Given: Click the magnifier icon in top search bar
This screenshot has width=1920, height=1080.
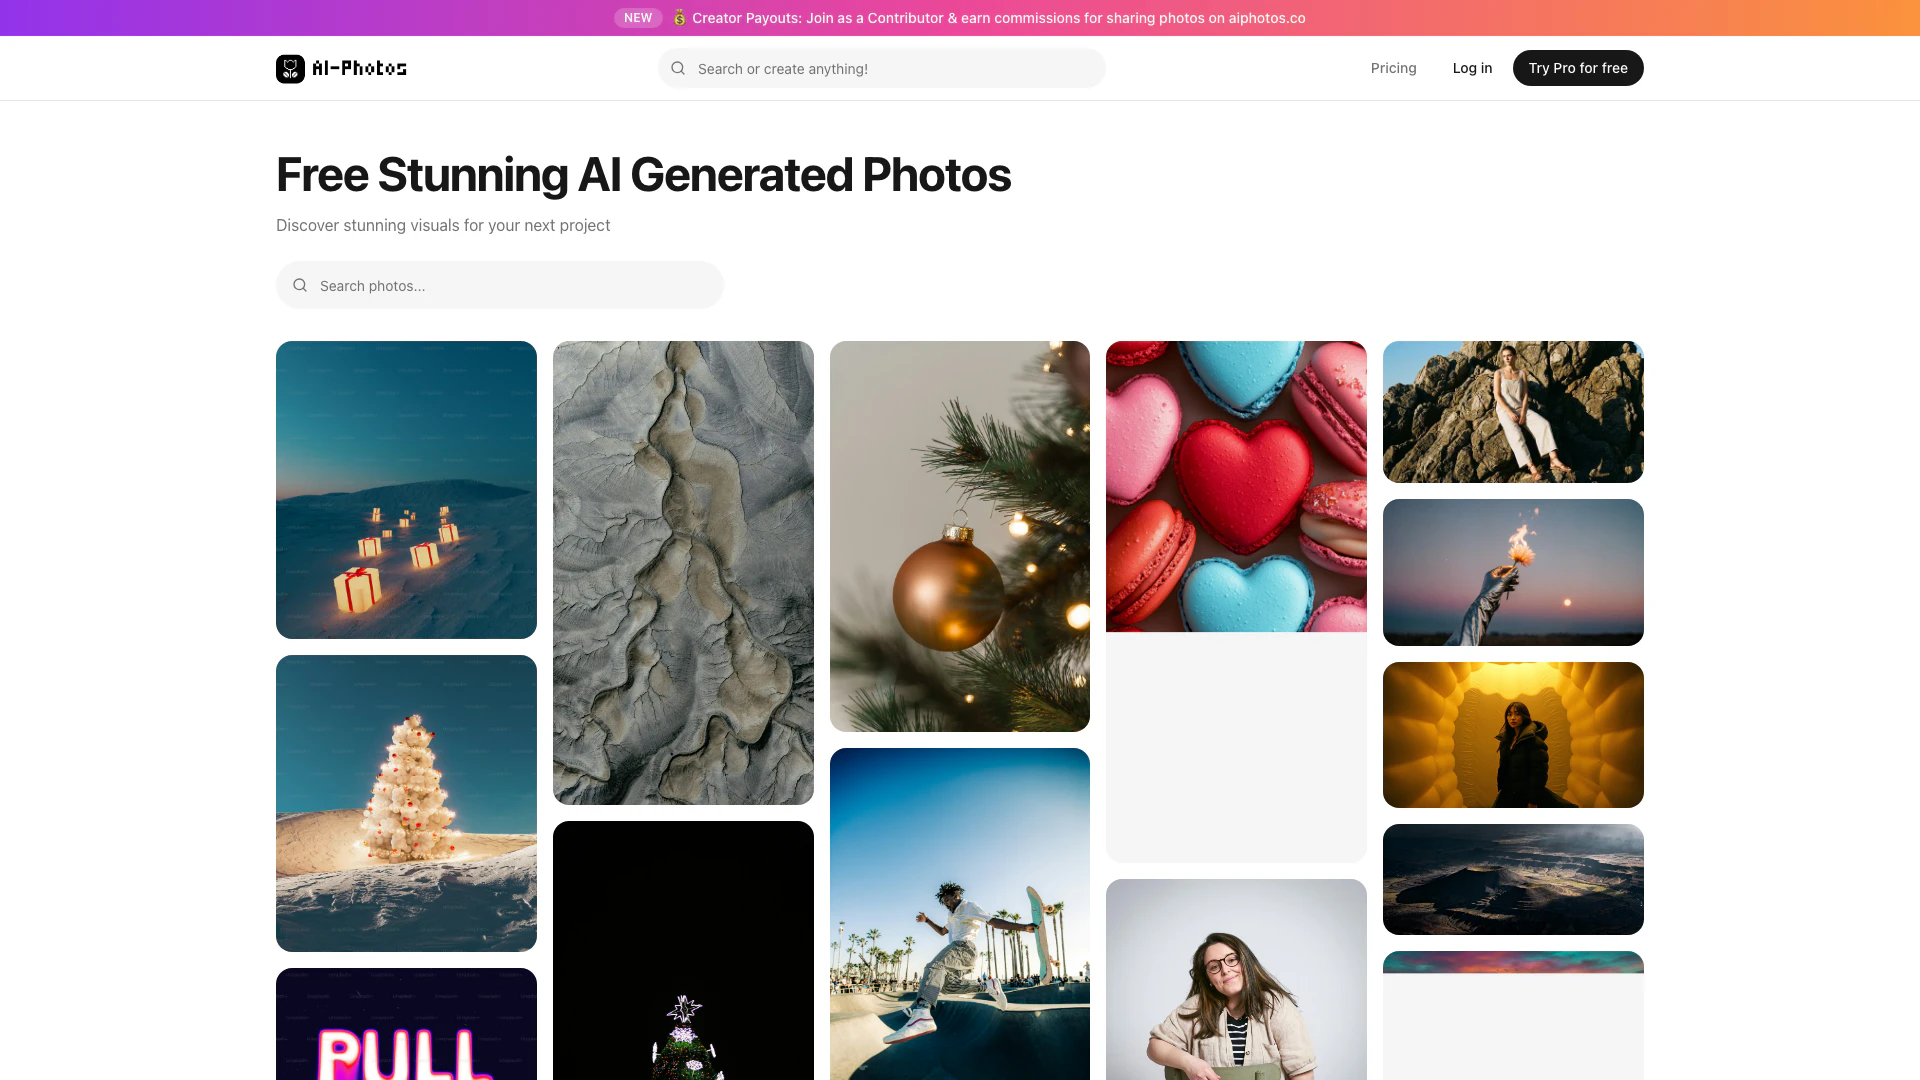Looking at the screenshot, I should click(x=678, y=68).
